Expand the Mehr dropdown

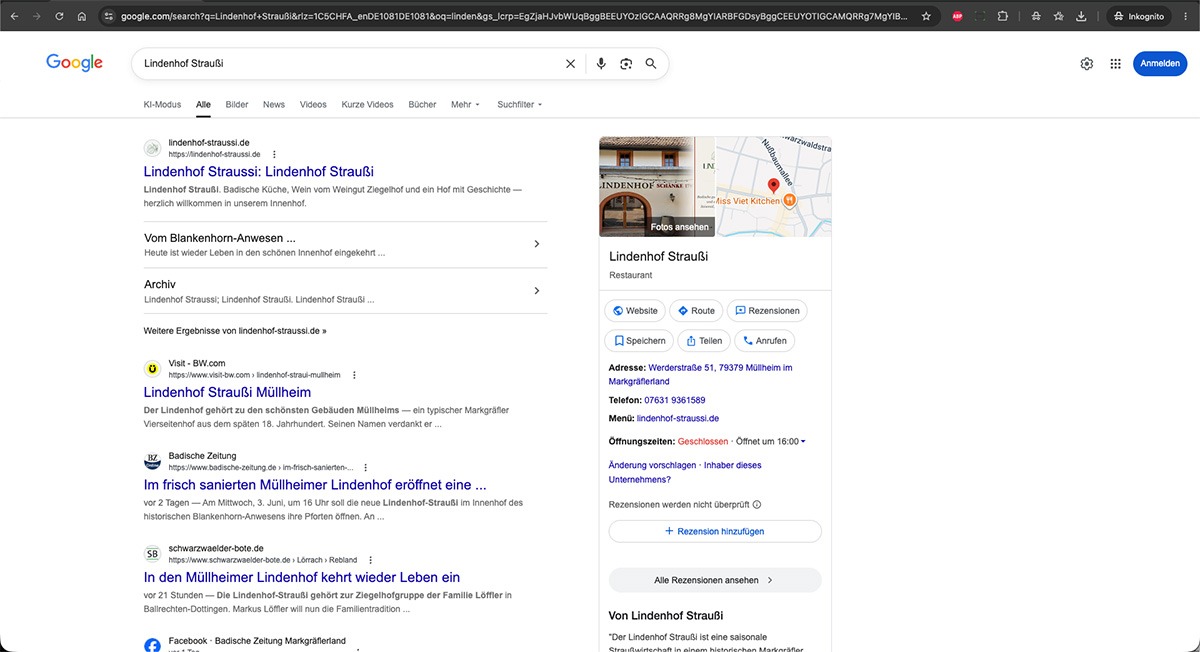(465, 104)
